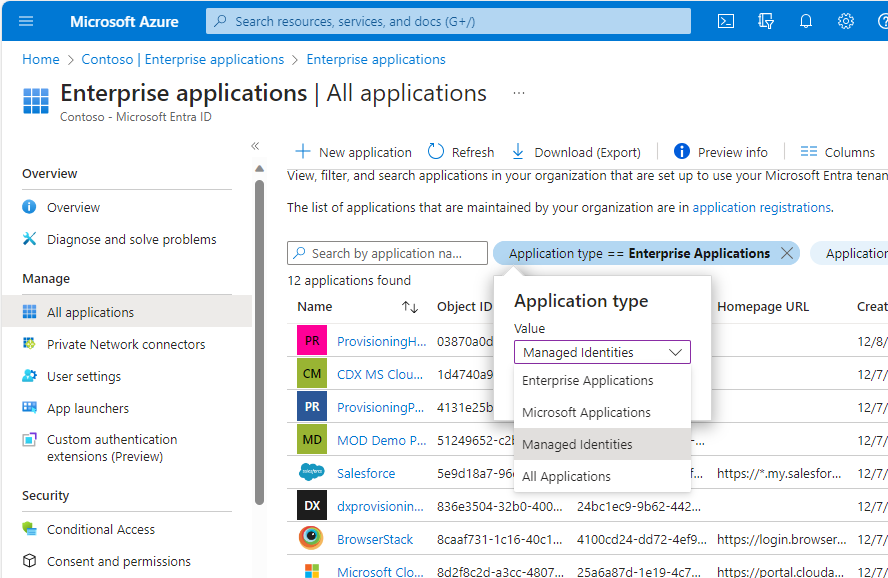Click the Salesforce application icon
888x578 pixels.
pyautogui.click(x=311, y=472)
